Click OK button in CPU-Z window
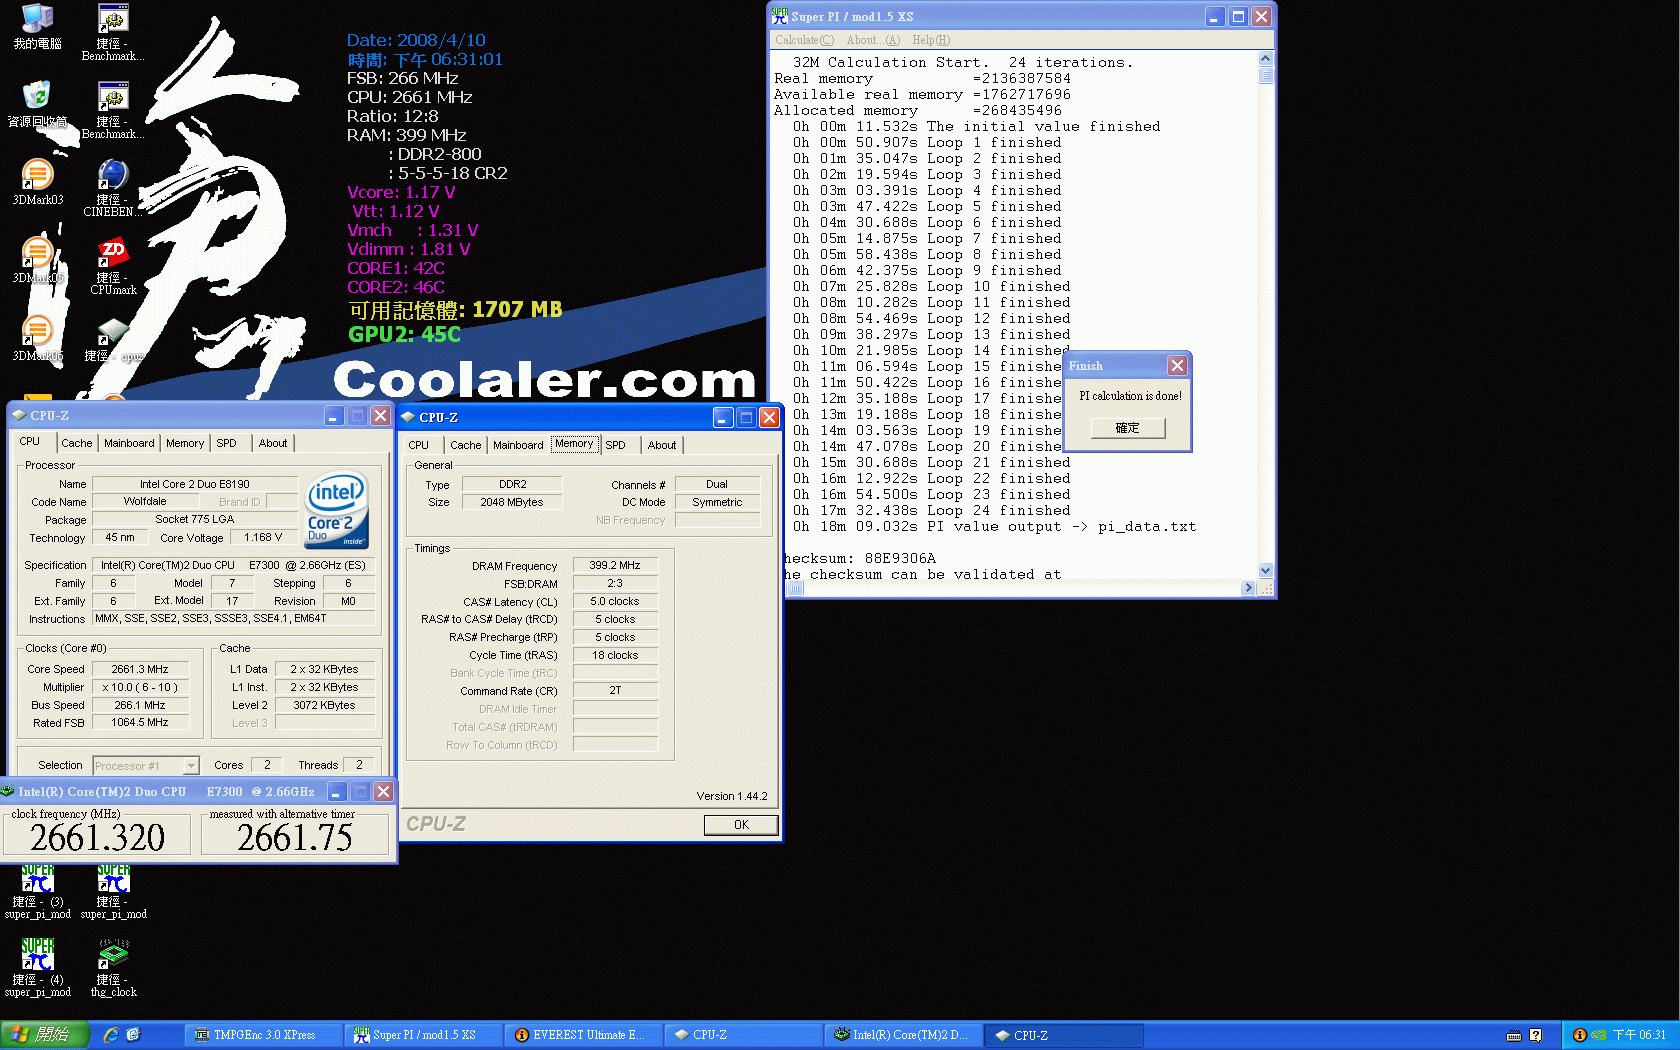Image resolution: width=1680 pixels, height=1050 pixels. [740, 825]
